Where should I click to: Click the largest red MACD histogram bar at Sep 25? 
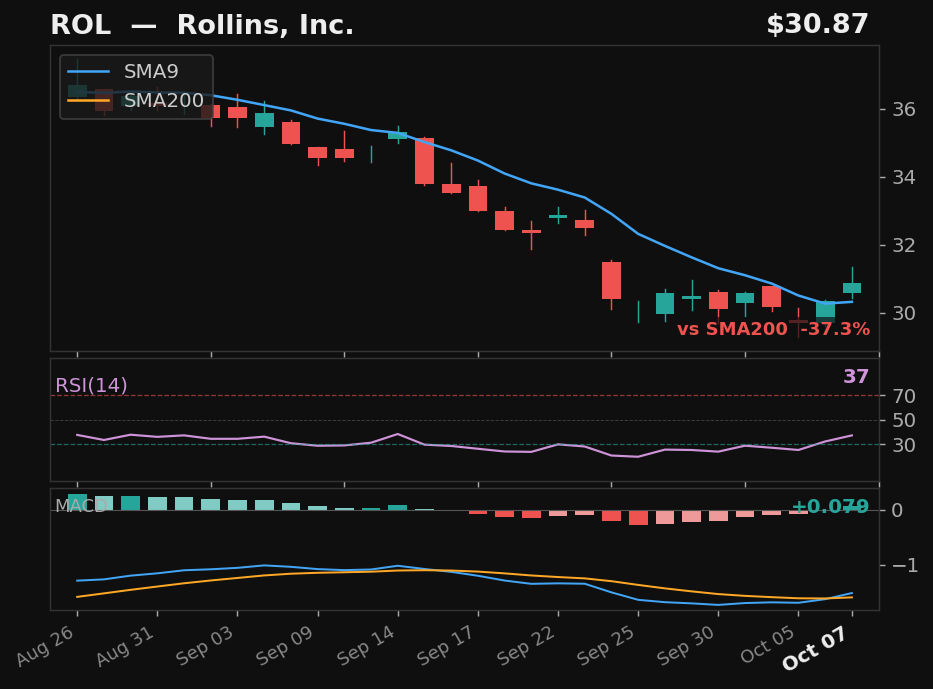(x=638, y=517)
